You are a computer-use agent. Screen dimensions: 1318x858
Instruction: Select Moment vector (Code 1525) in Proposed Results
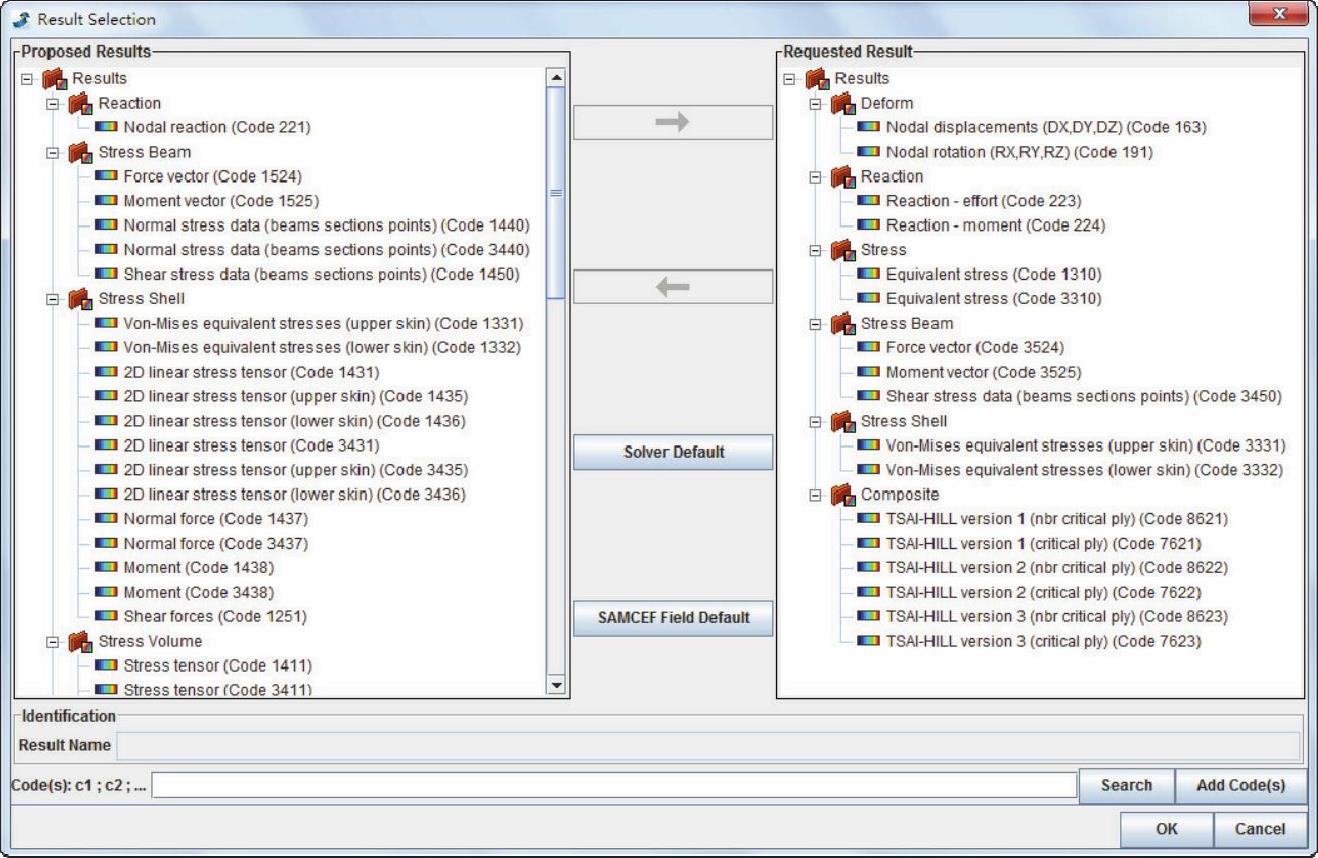coord(221,201)
